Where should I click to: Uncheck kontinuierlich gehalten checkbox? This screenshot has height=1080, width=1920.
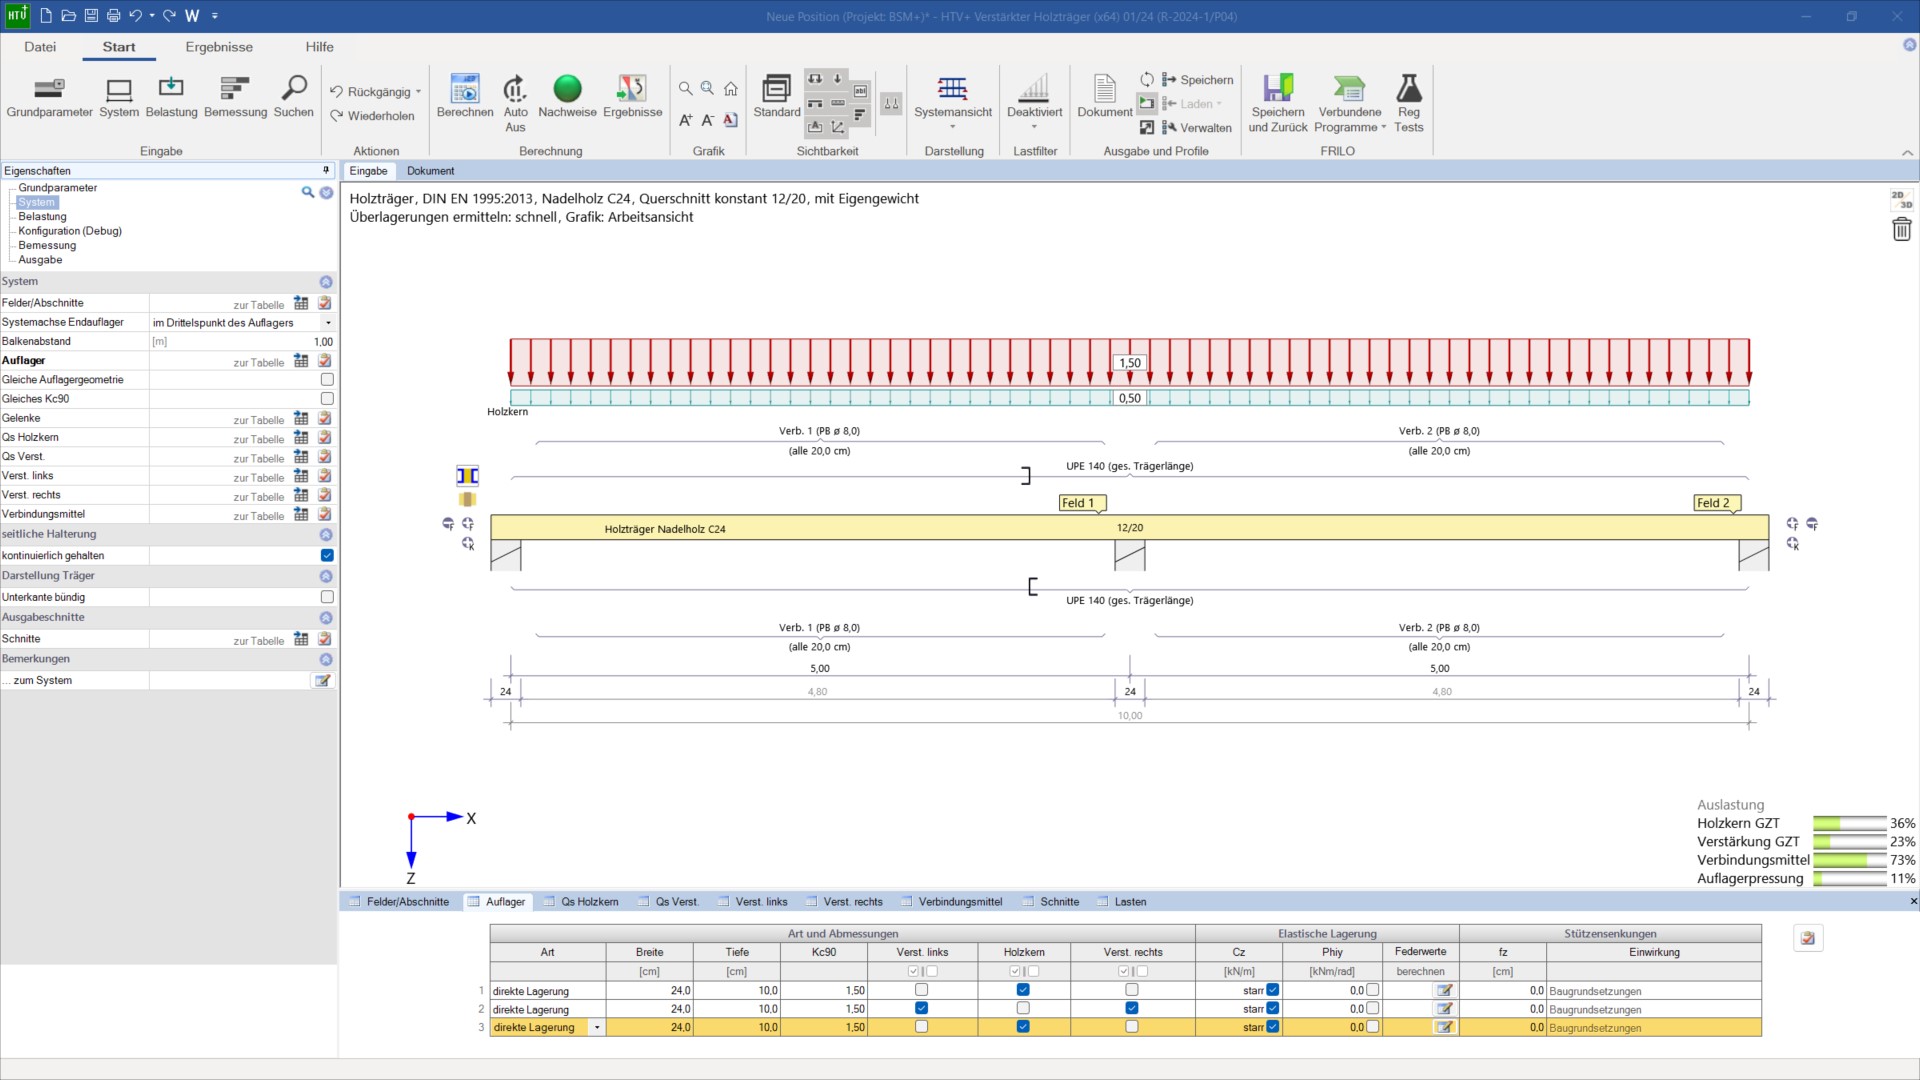[327, 556]
